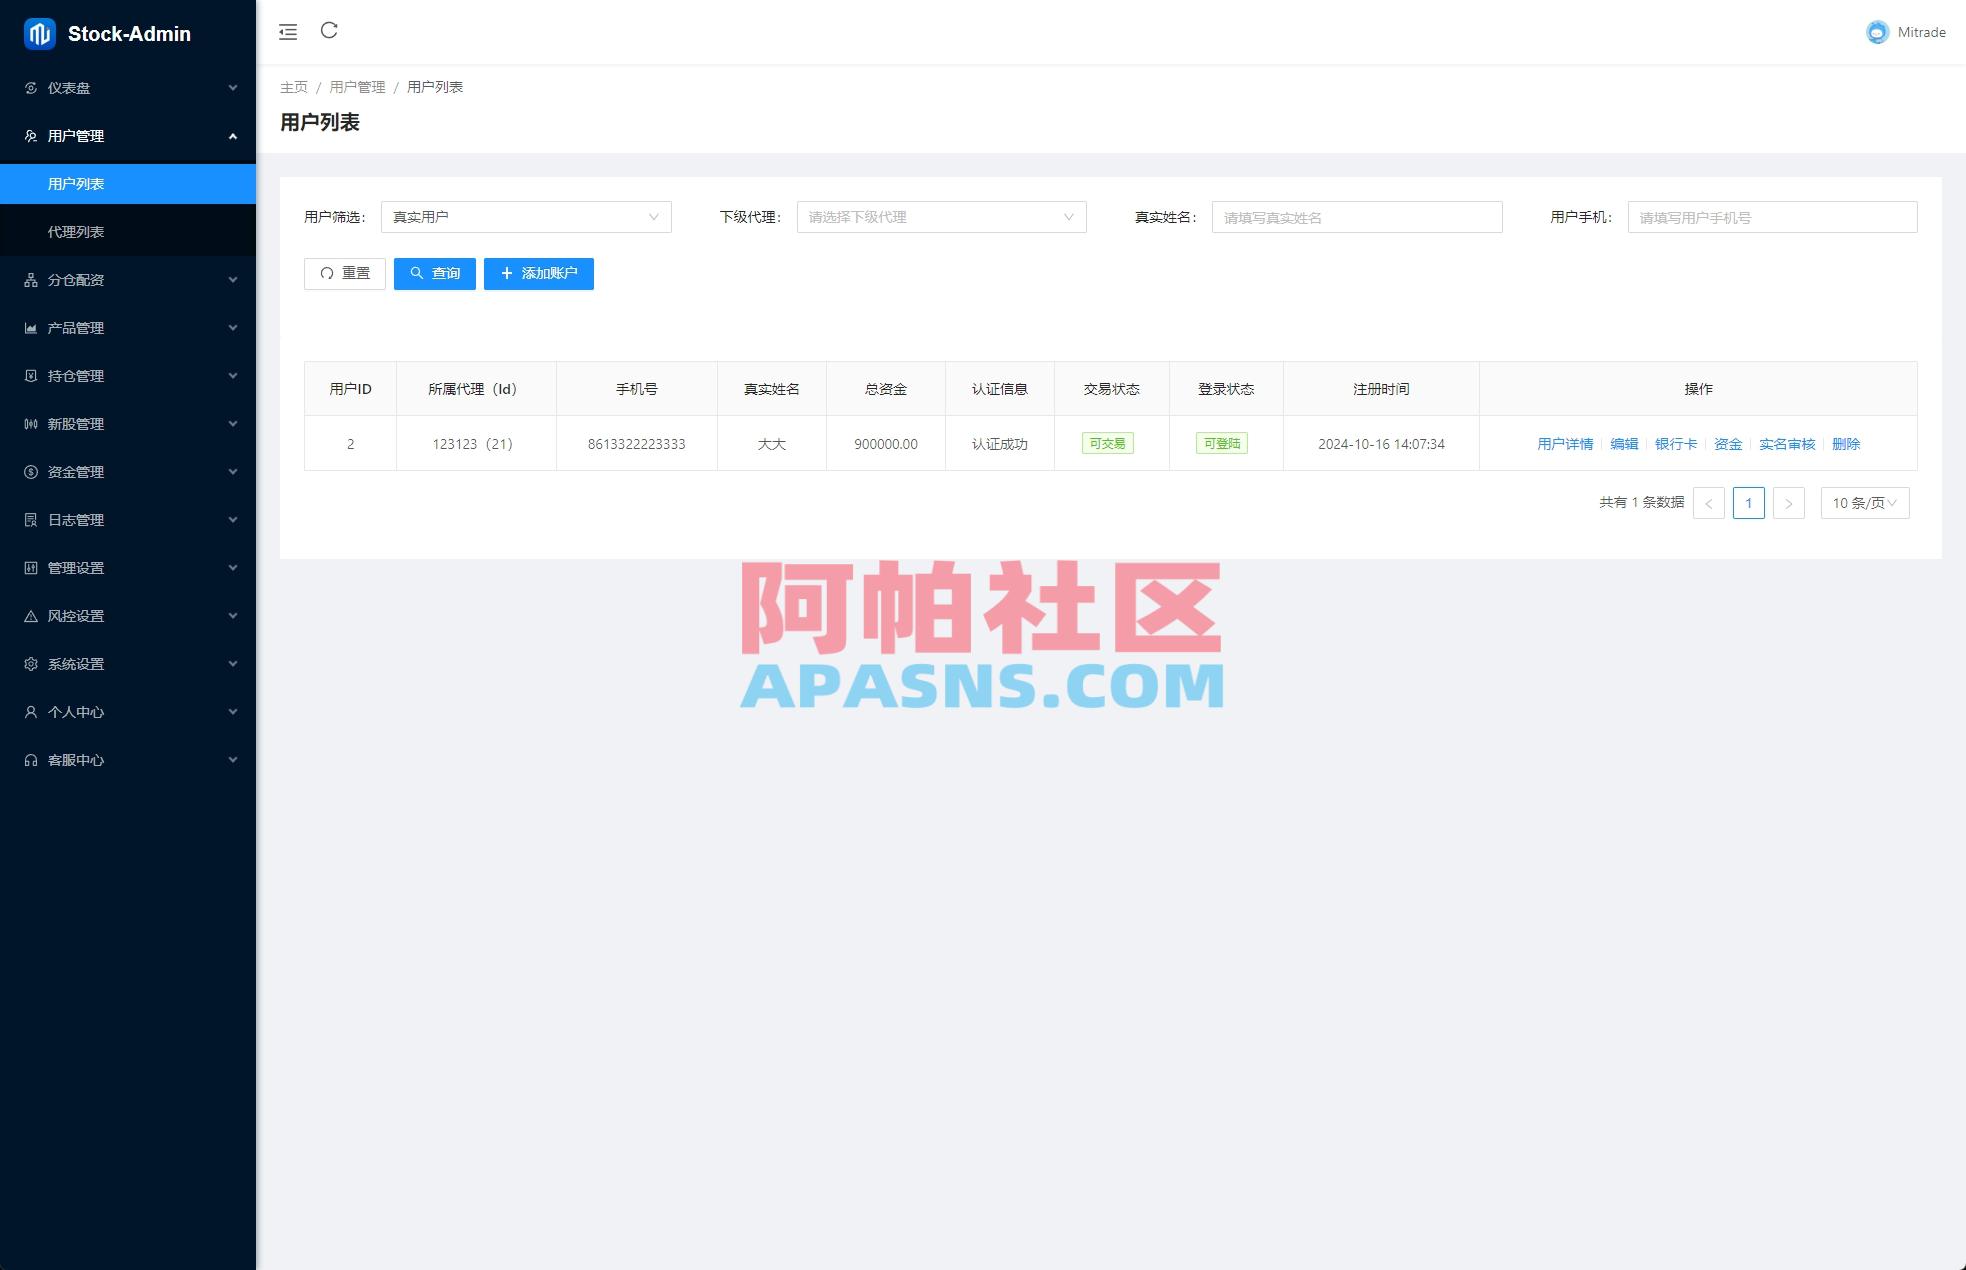Switch to 代理列表 in the sidebar

75,231
